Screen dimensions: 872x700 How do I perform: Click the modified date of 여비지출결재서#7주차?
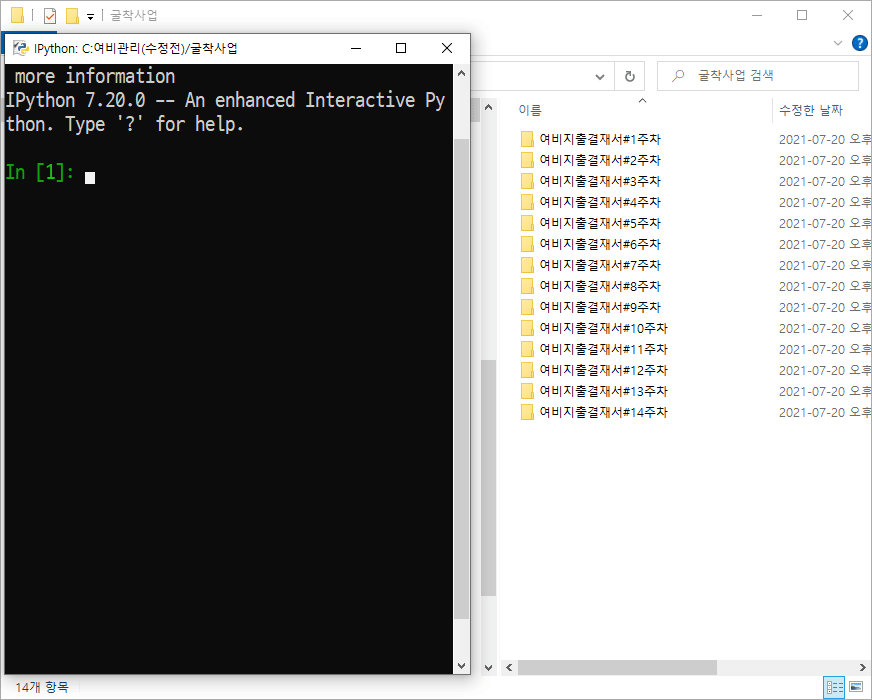click(825, 265)
